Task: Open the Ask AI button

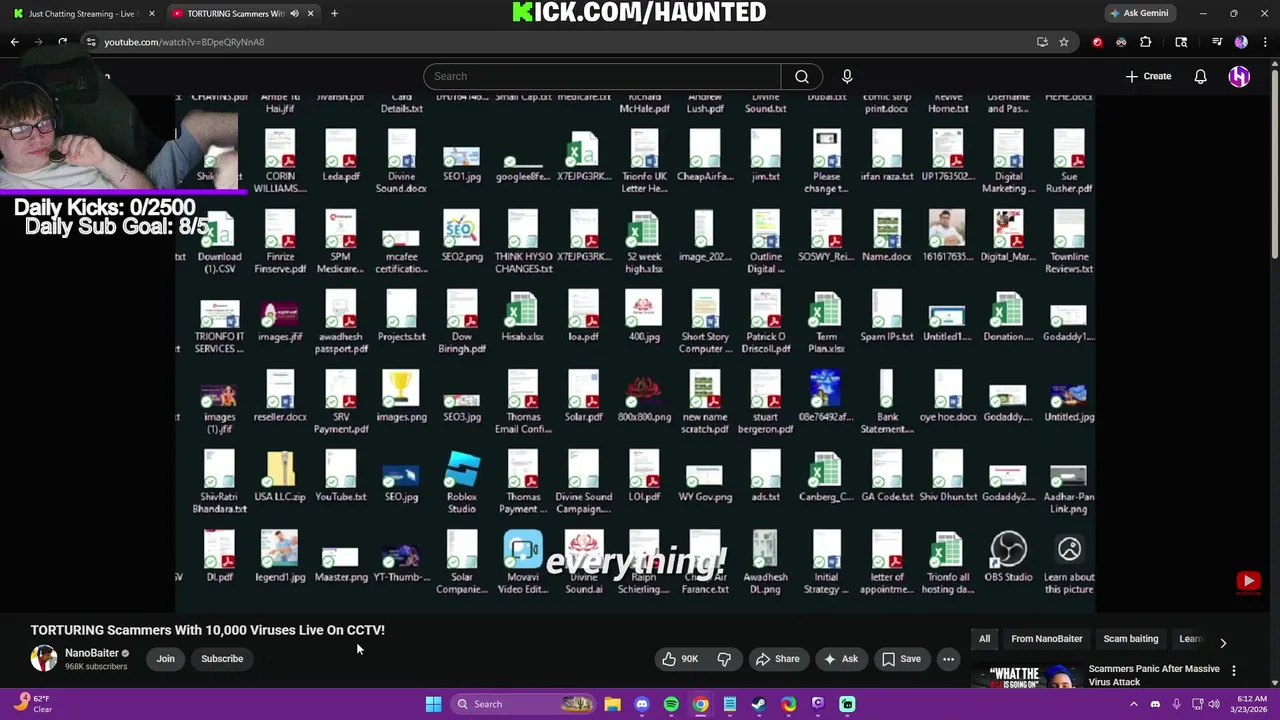Action: pos(840,659)
